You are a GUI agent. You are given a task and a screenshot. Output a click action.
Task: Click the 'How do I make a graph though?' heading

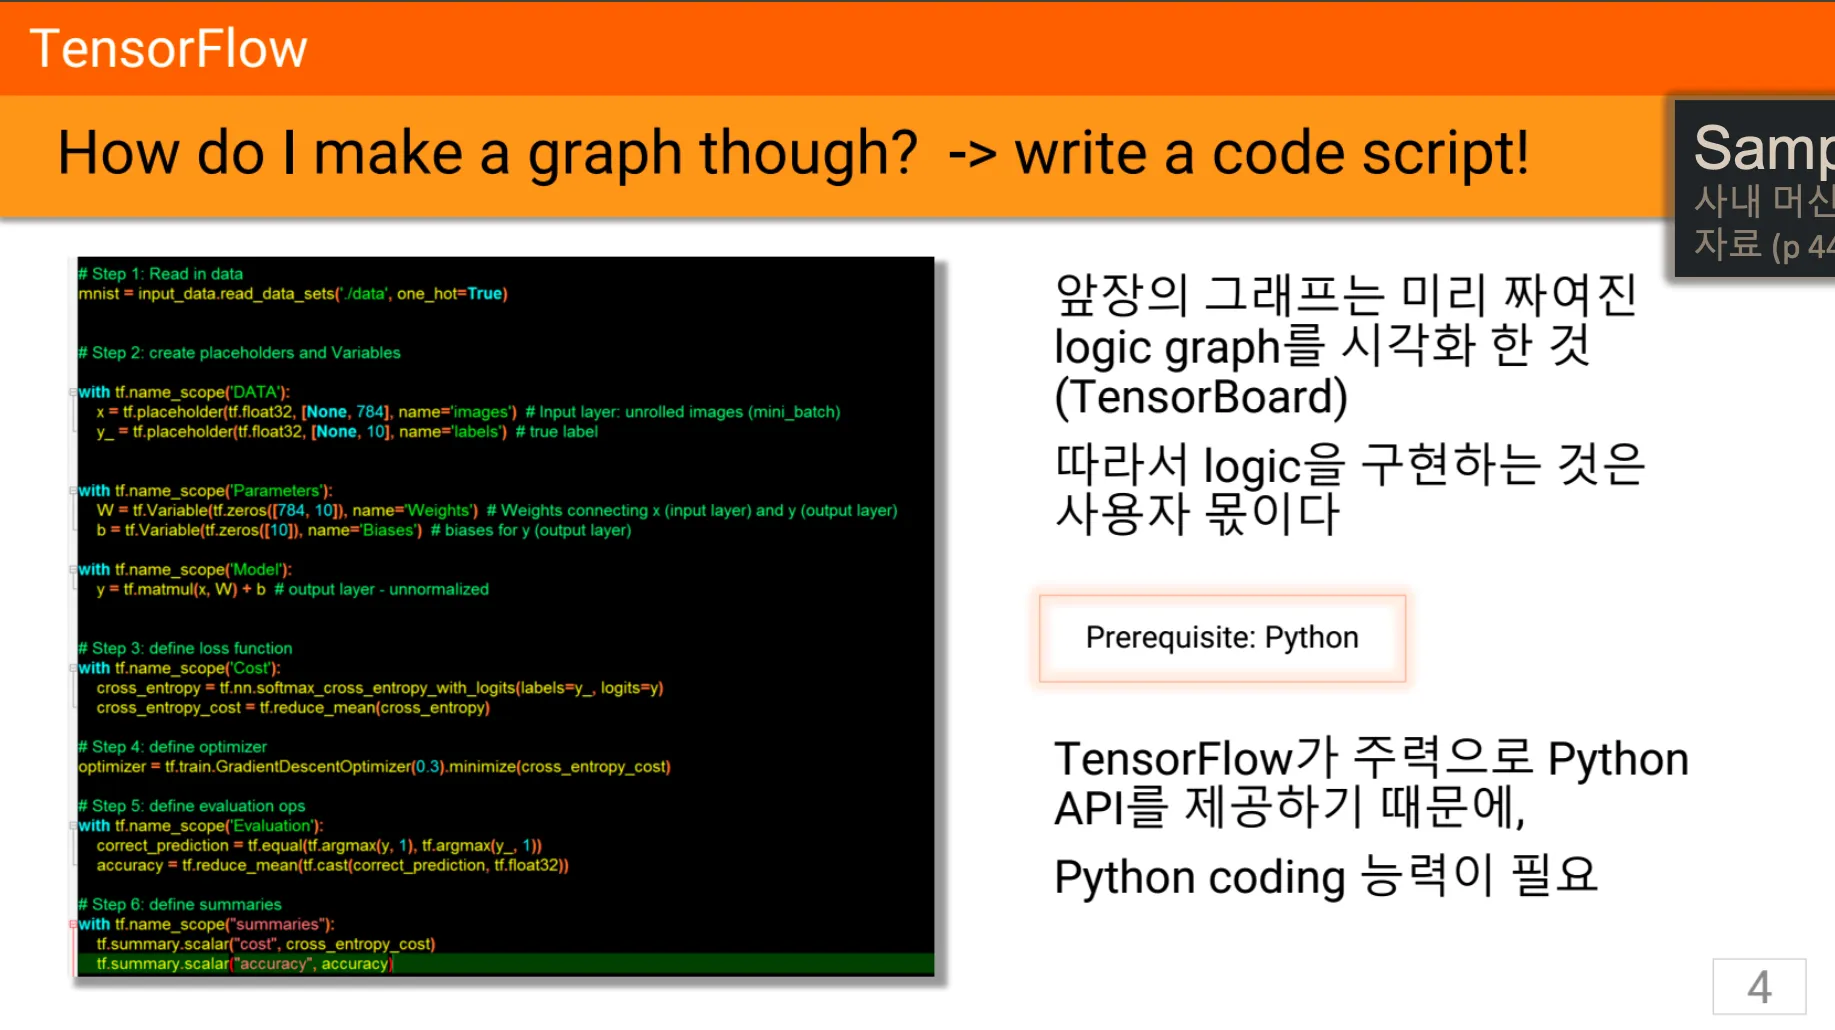coord(487,154)
